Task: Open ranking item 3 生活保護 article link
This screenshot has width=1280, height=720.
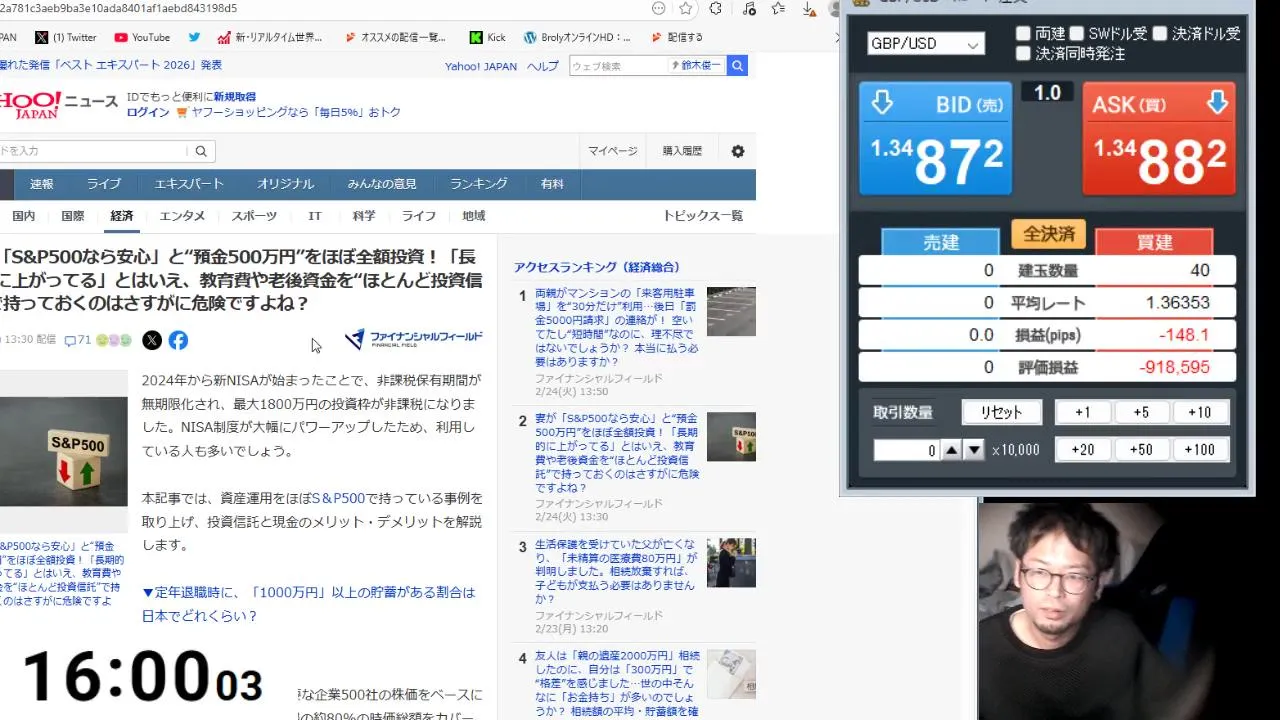Action: pyautogui.click(x=616, y=572)
